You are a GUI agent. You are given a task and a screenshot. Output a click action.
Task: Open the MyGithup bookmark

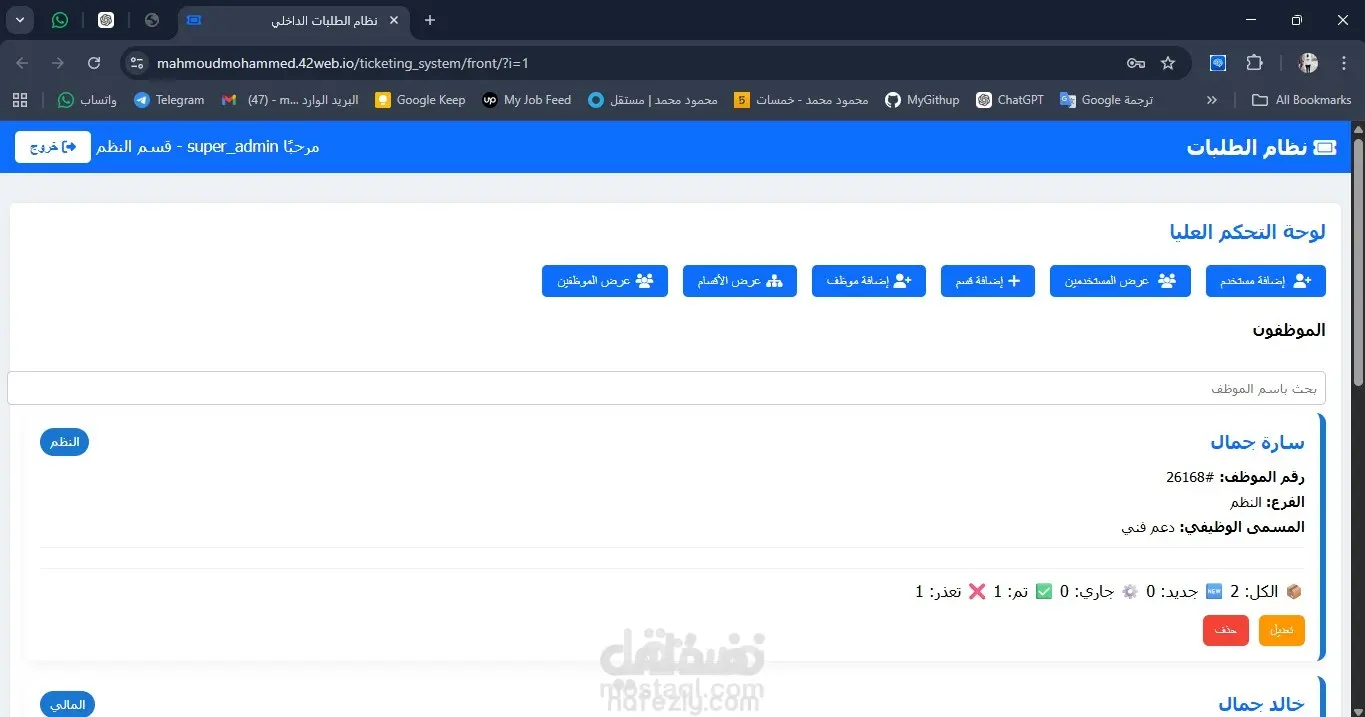[x=922, y=100]
